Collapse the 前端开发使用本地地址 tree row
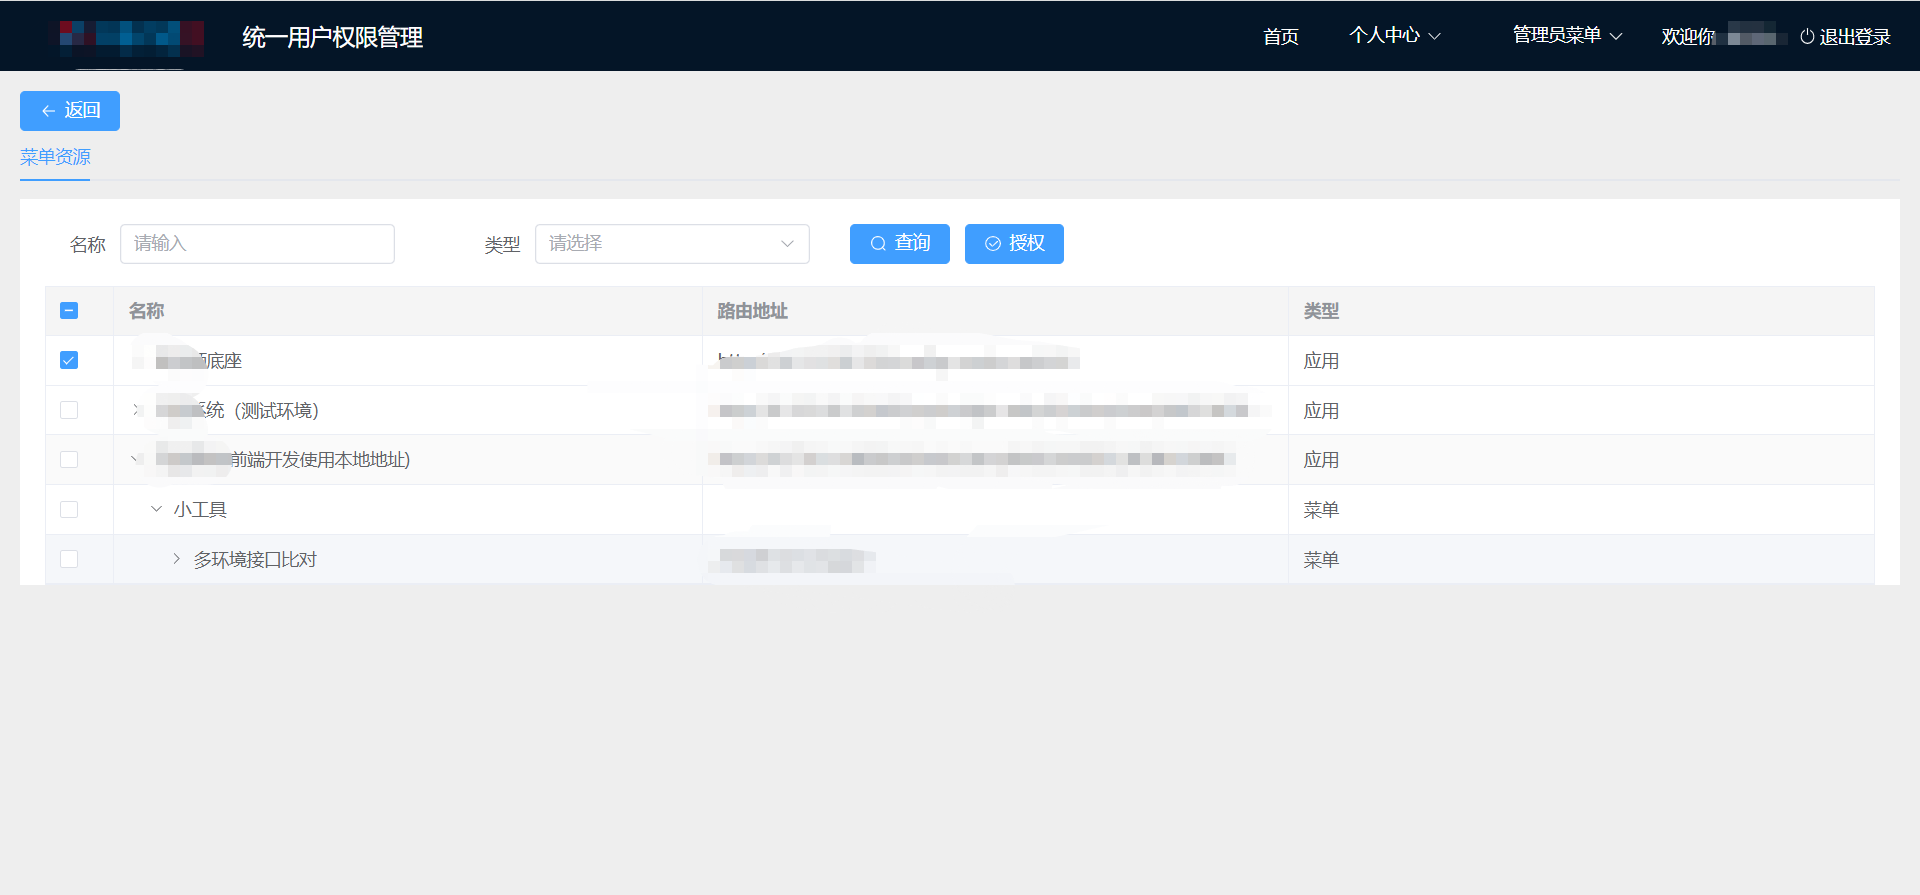The image size is (1920, 895). pos(136,459)
